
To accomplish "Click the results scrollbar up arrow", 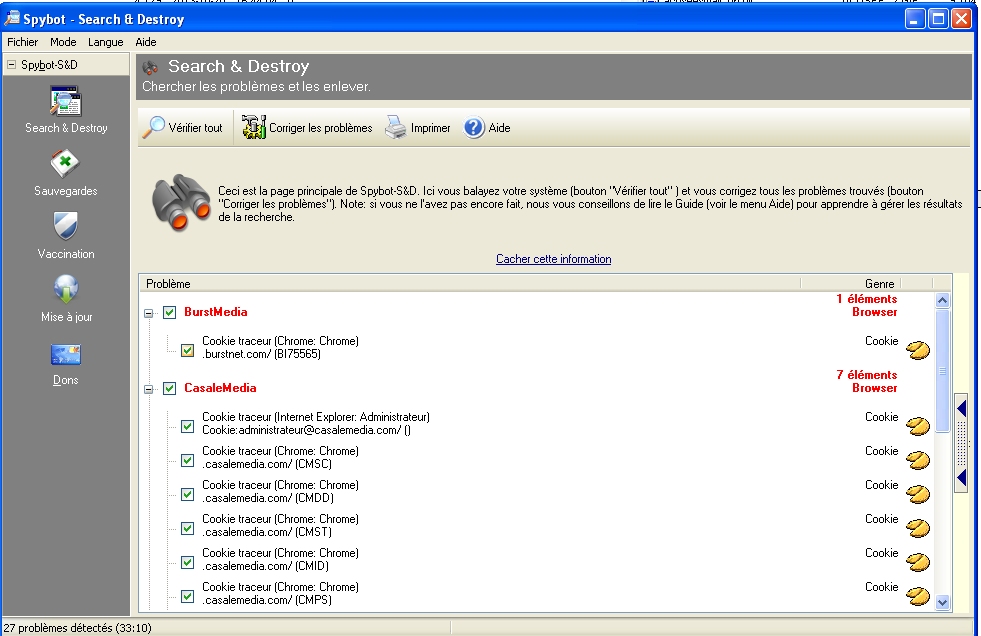I will coord(942,301).
